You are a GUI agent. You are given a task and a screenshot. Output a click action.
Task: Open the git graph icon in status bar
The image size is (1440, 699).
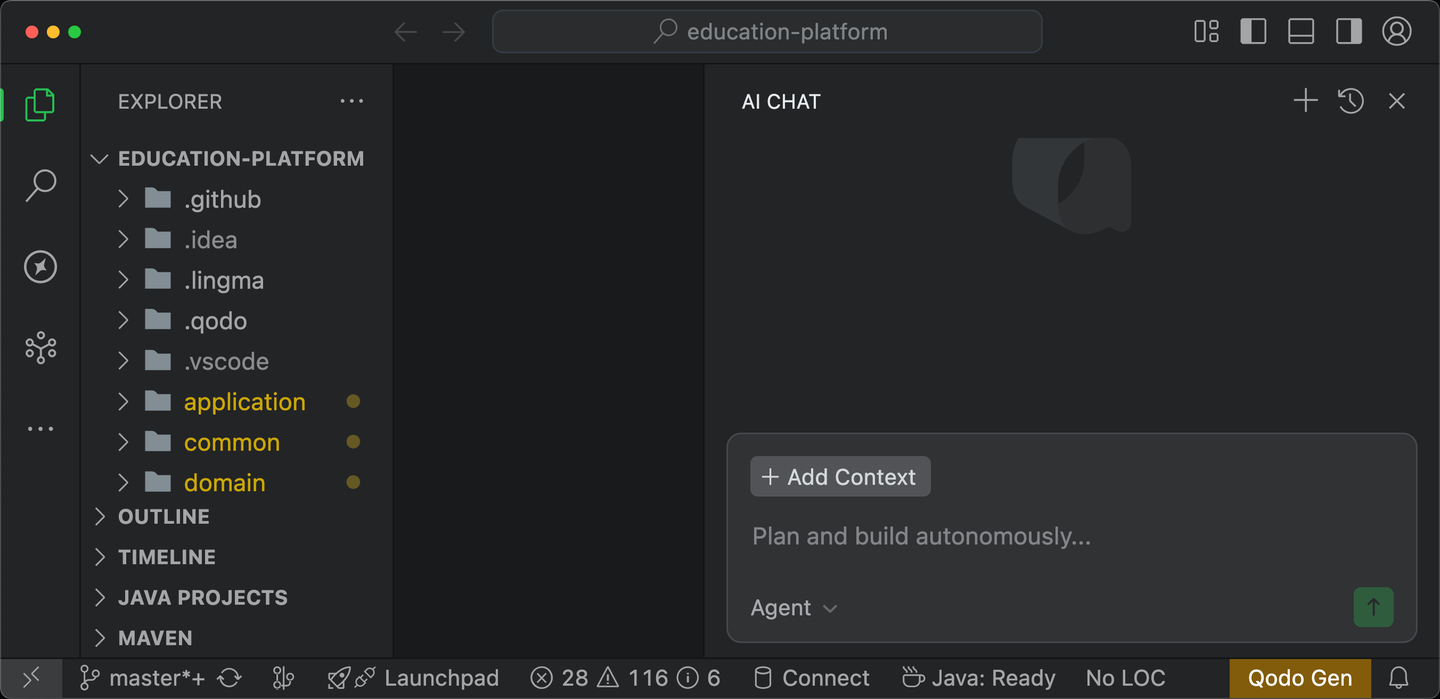pos(283,678)
